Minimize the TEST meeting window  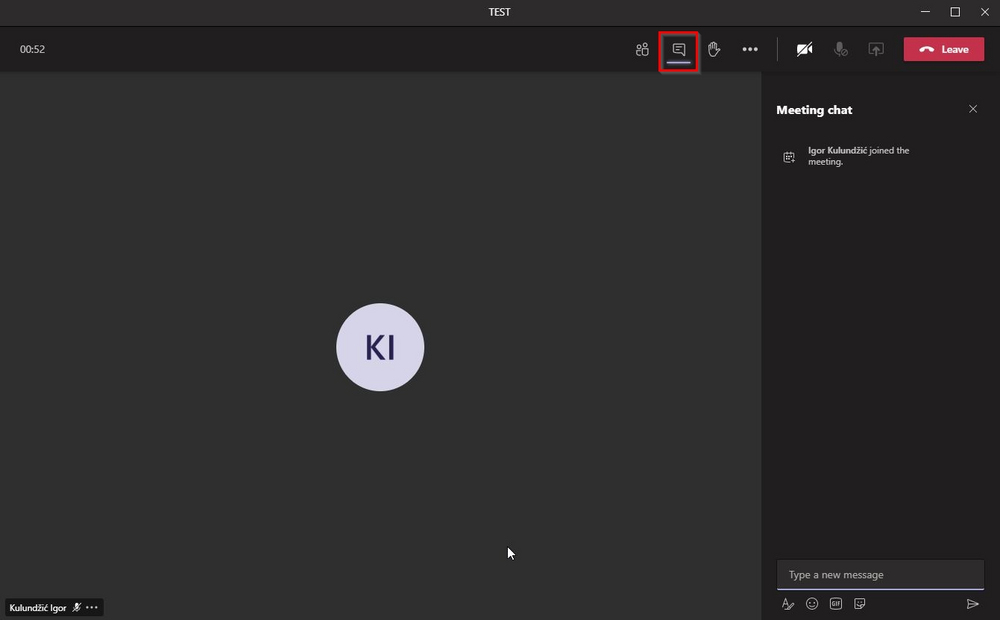[x=925, y=11]
